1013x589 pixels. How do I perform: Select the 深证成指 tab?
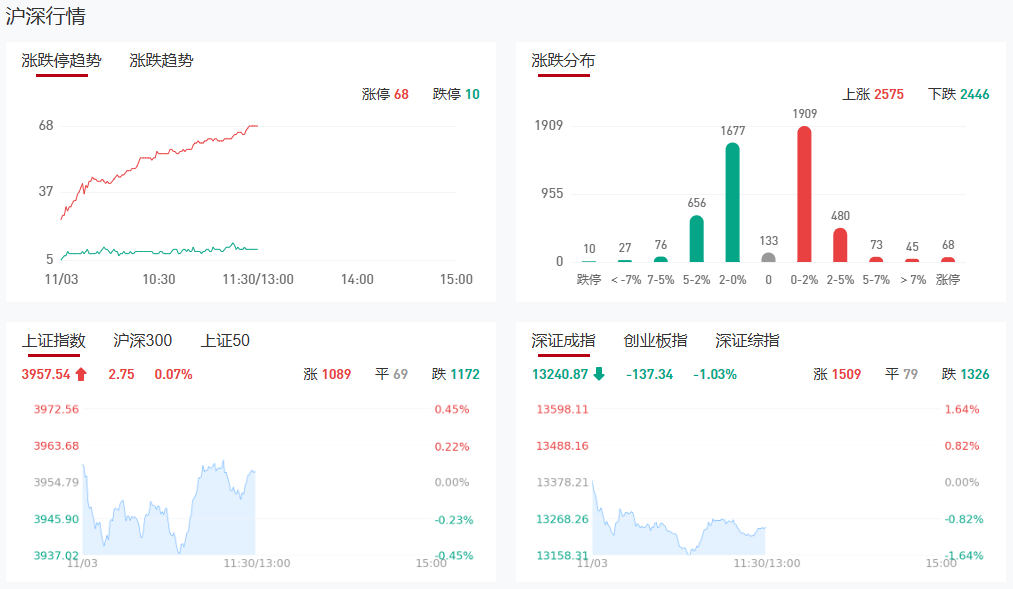pyautogui.click(x=563, y=341)
